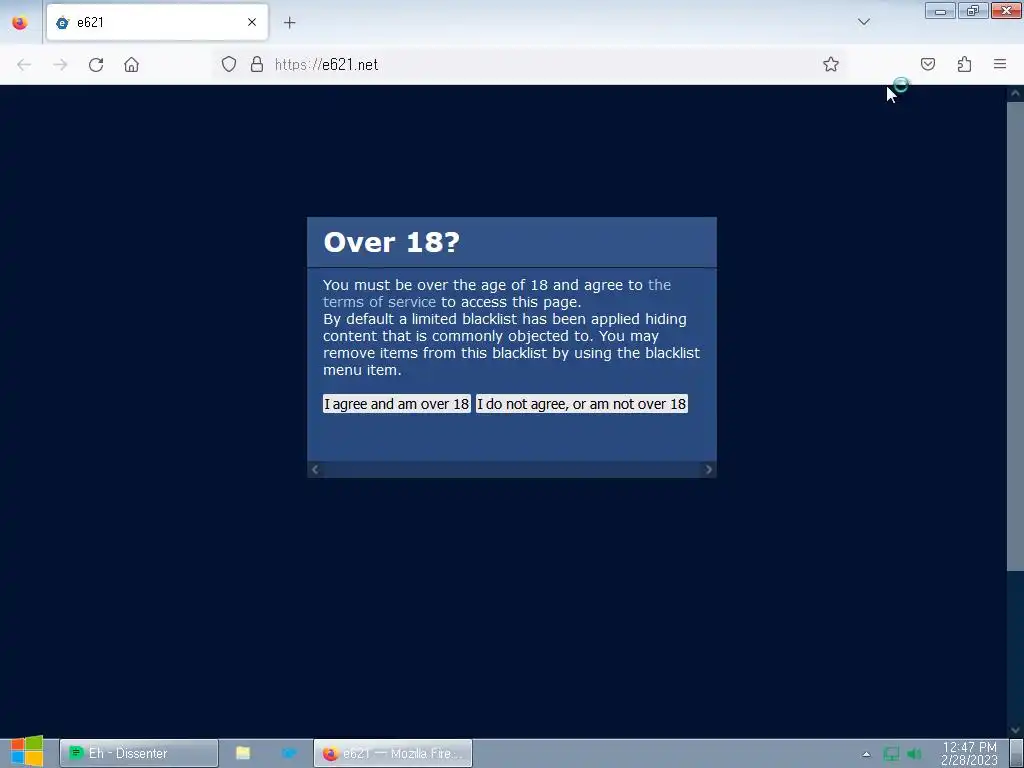Expand the list all tabs chevron
The image size is (1024, 768).
coord(864,22)
